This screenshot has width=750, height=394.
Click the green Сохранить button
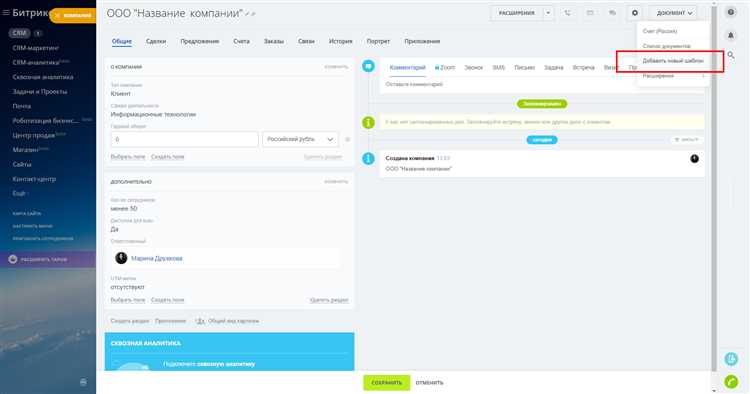tap(386, 383)
